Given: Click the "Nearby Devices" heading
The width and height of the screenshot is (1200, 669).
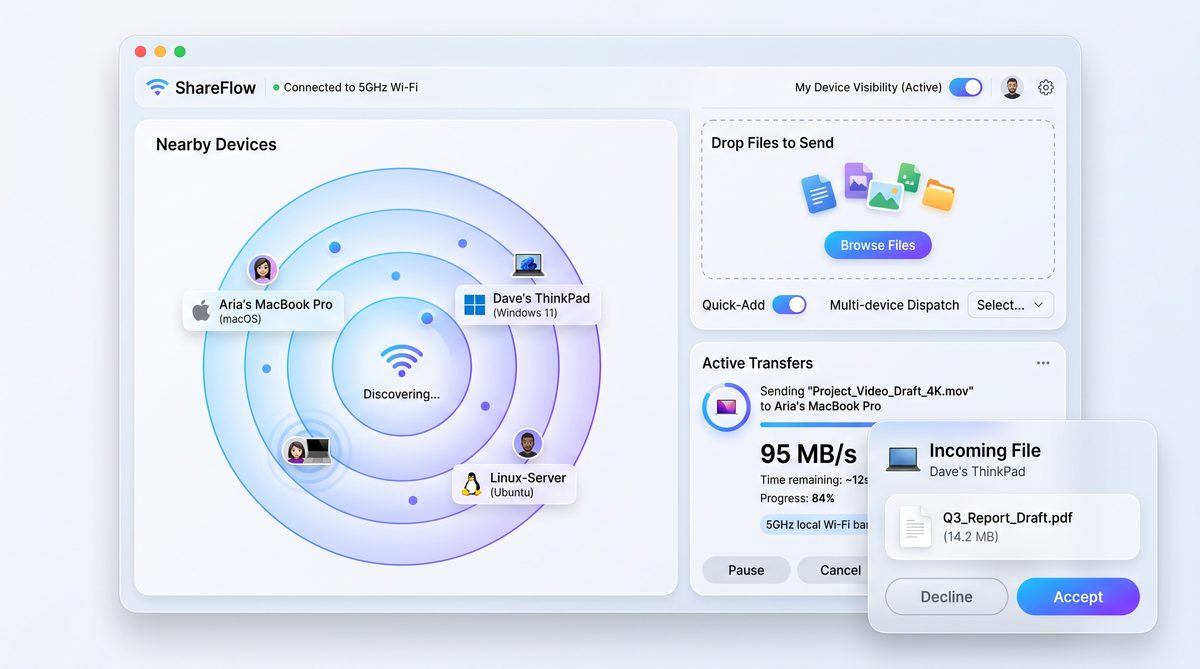Looking at the screenshot, I should [216, 144].
